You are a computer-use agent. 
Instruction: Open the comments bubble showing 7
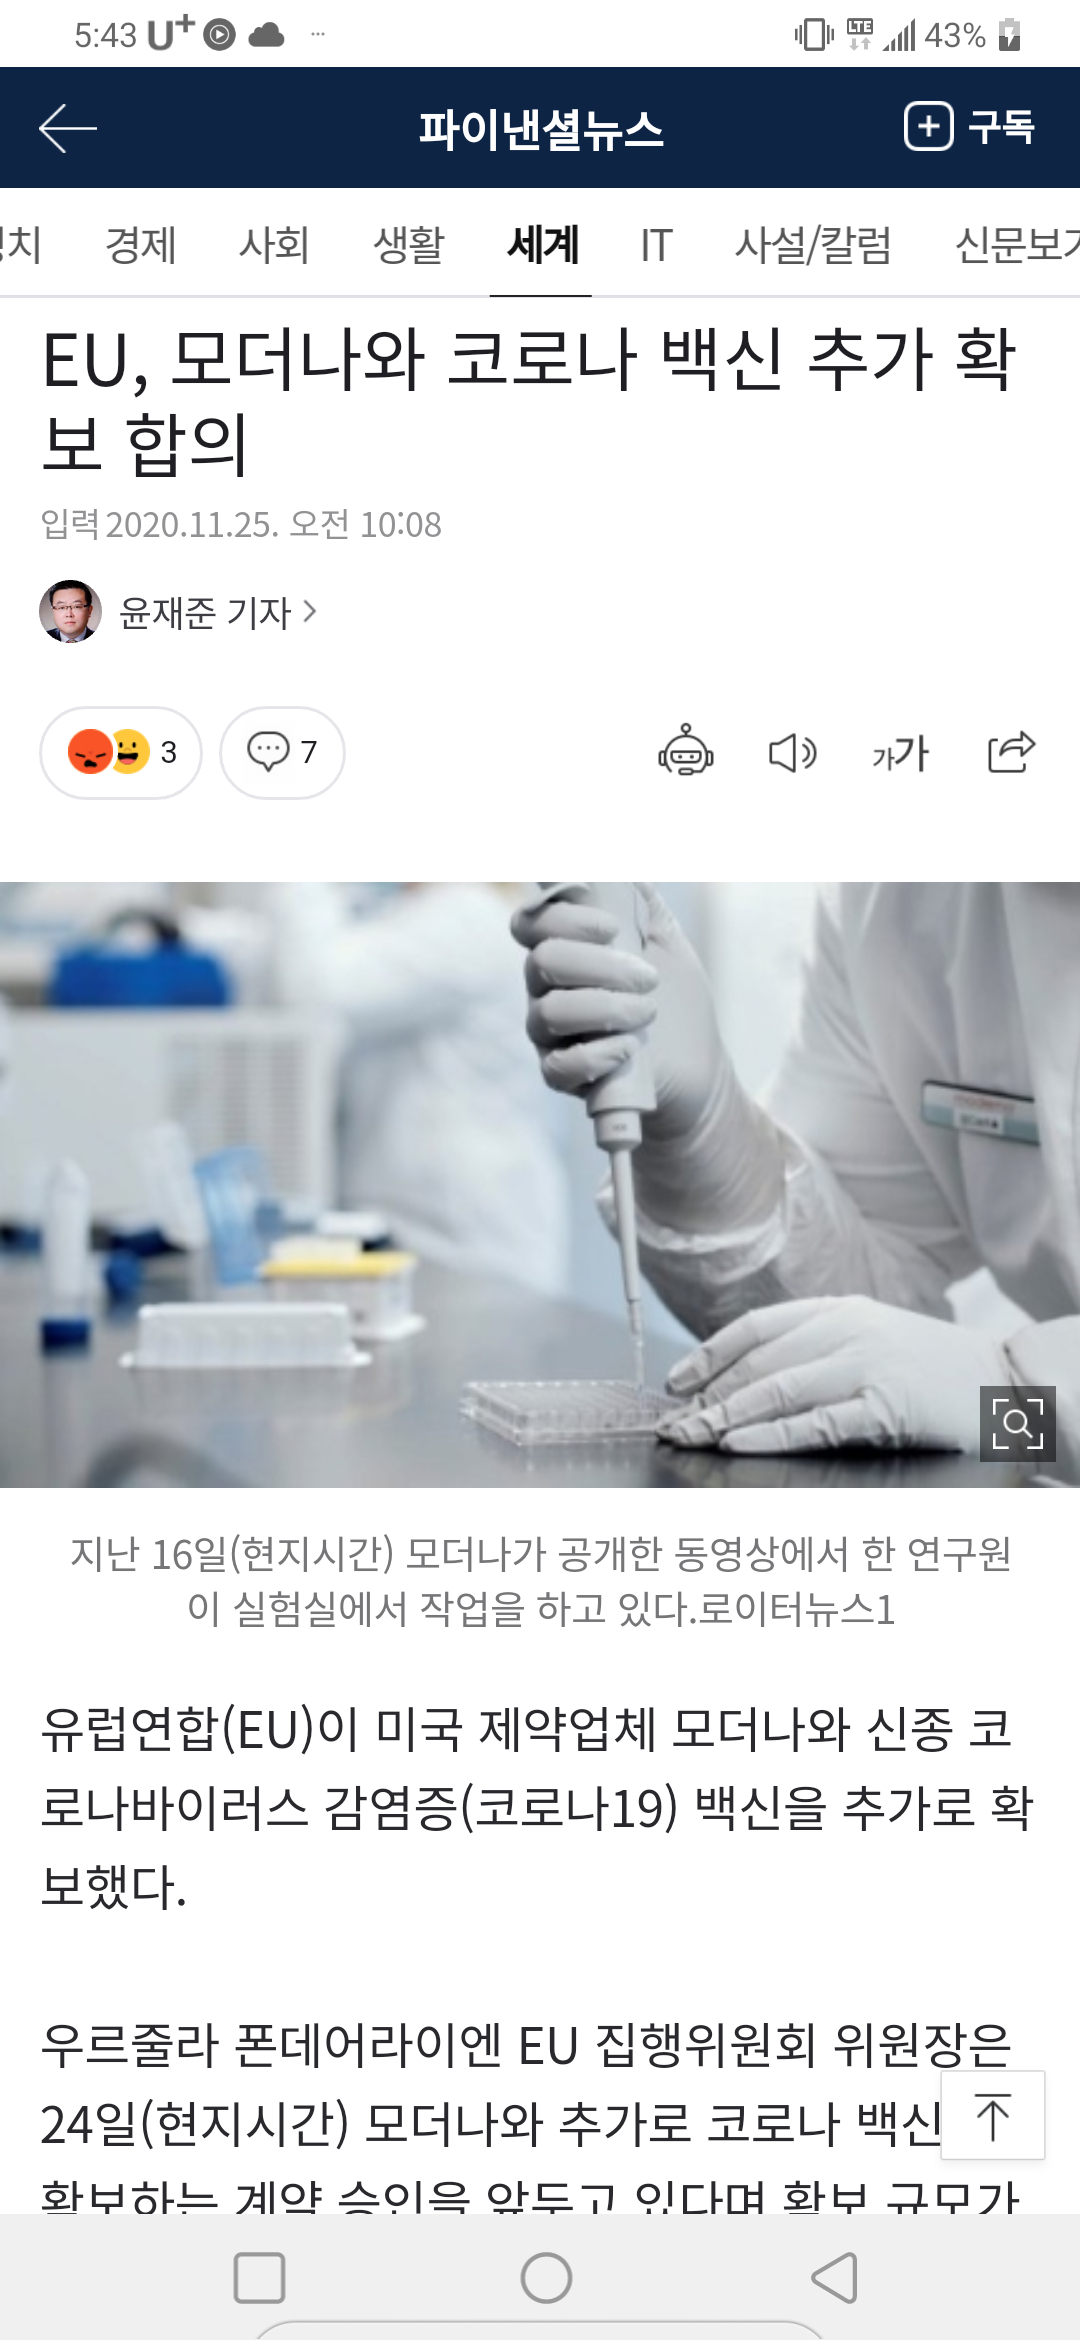[x=282, y=752]
